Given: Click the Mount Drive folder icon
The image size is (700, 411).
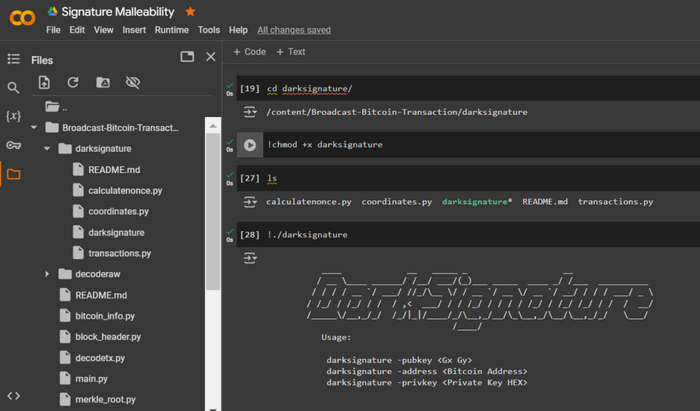Looking at the screenshot, I should (x=102, y=83).
